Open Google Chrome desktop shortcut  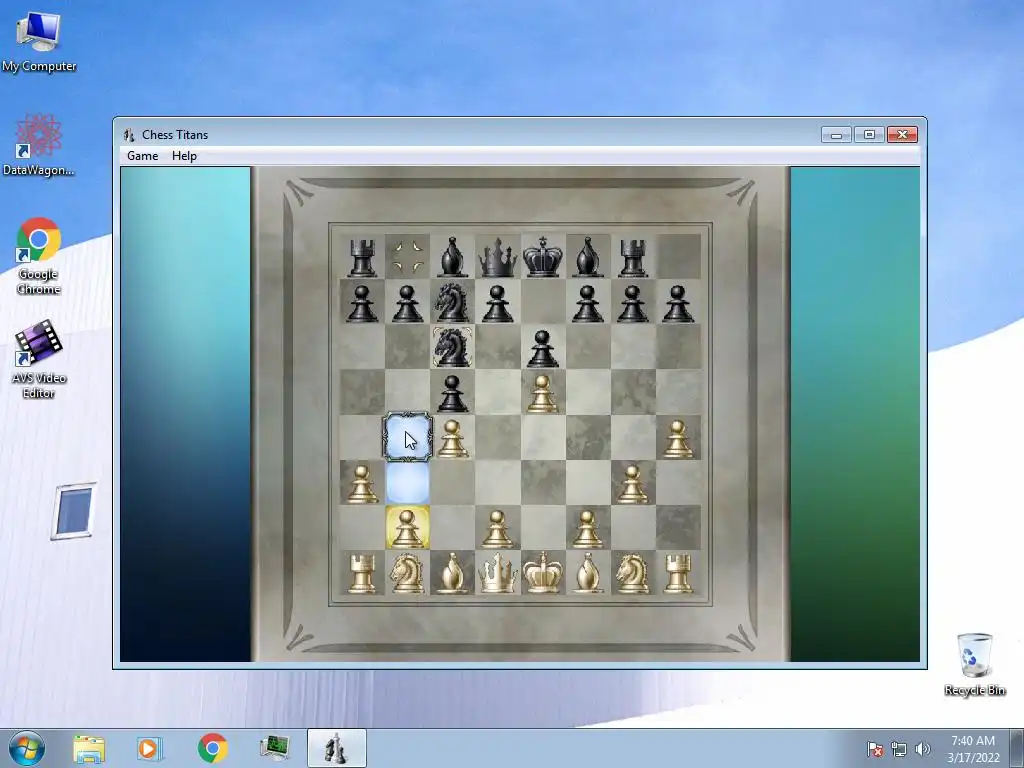coord(39,256)
